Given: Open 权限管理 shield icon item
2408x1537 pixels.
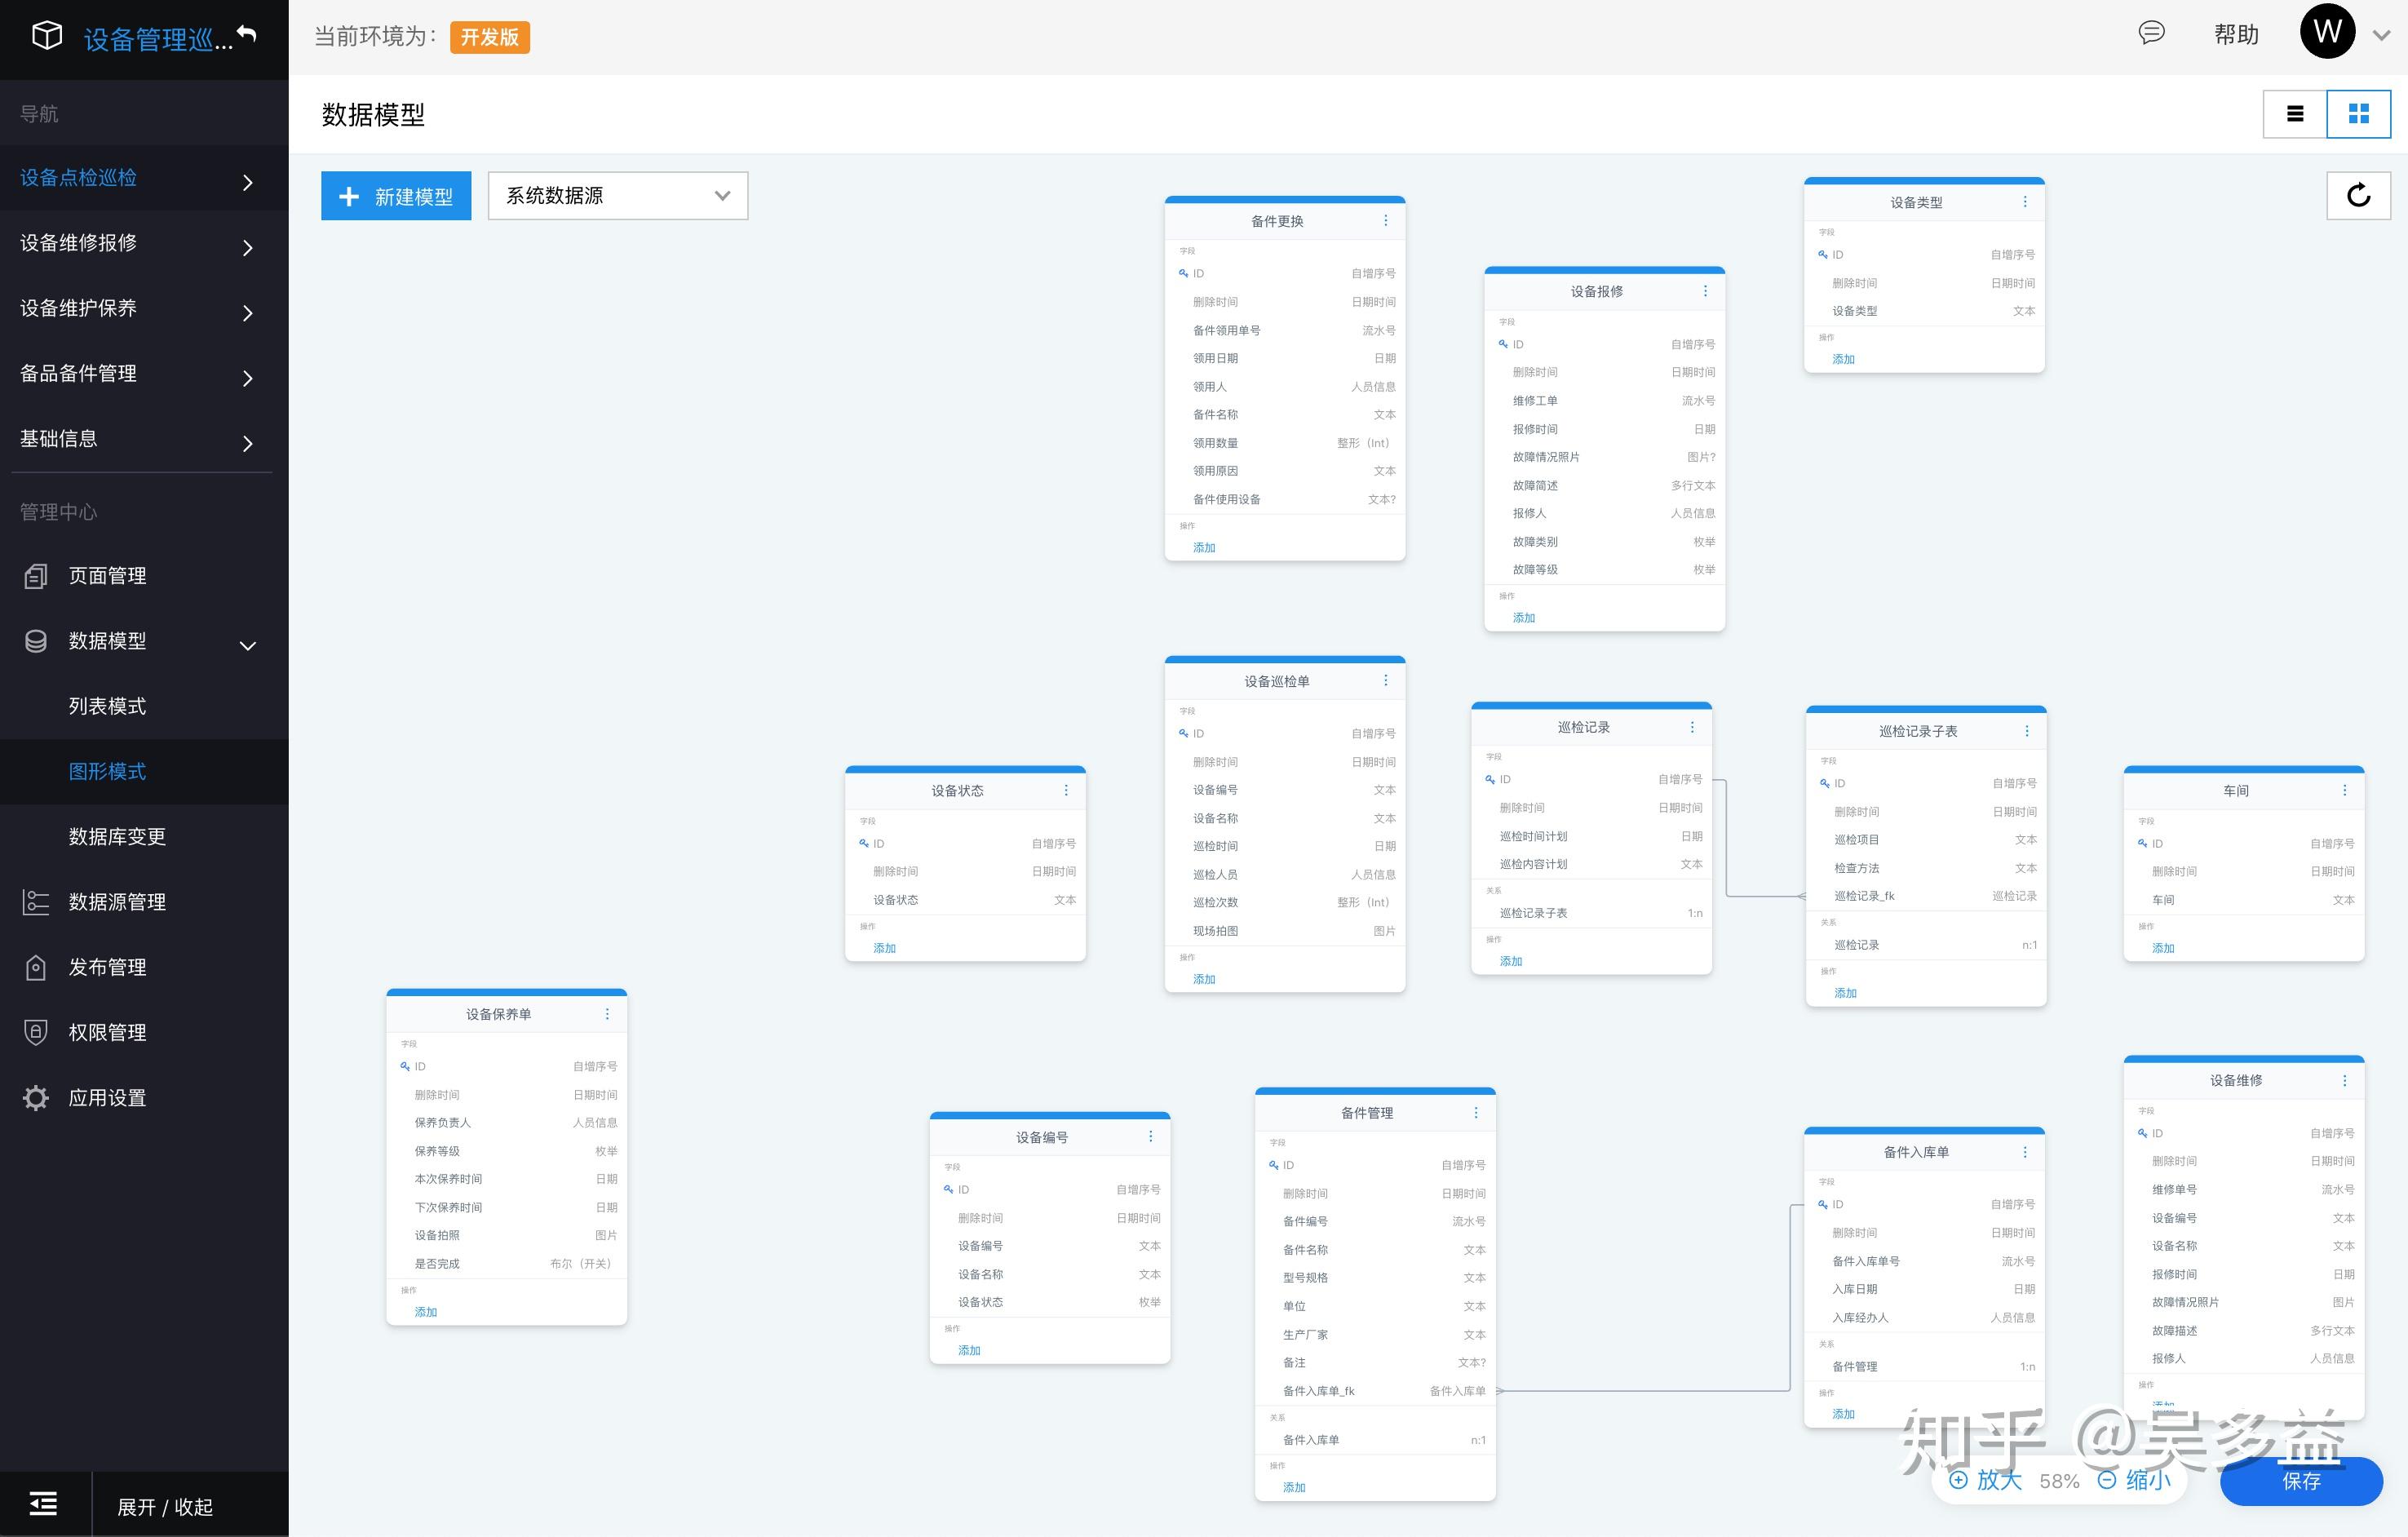Looking at the screenshot, I should (x=36, y=1033).
